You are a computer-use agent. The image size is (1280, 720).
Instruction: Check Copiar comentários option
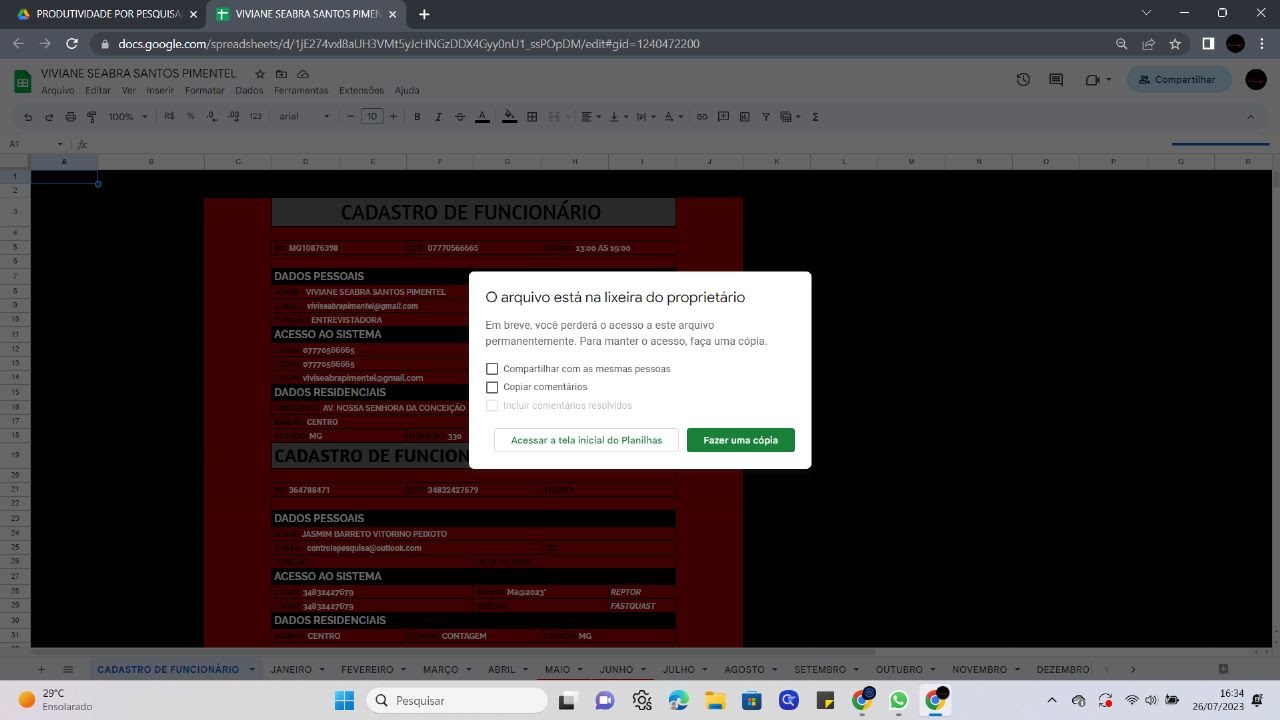coord(492,387)
